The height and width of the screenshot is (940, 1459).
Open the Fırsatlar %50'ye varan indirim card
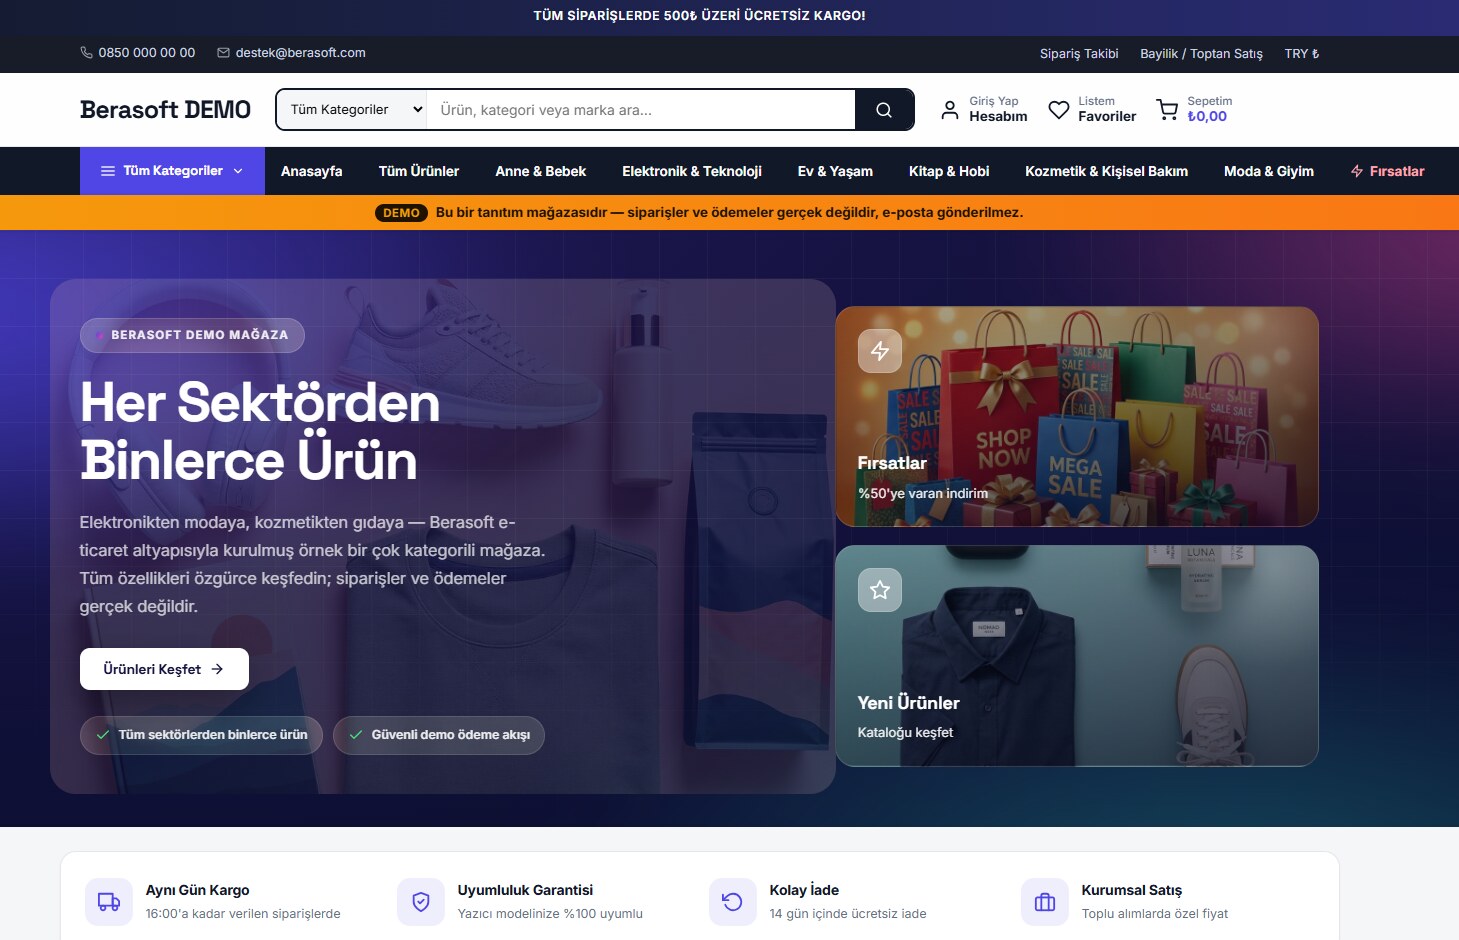coord(1077,417)
